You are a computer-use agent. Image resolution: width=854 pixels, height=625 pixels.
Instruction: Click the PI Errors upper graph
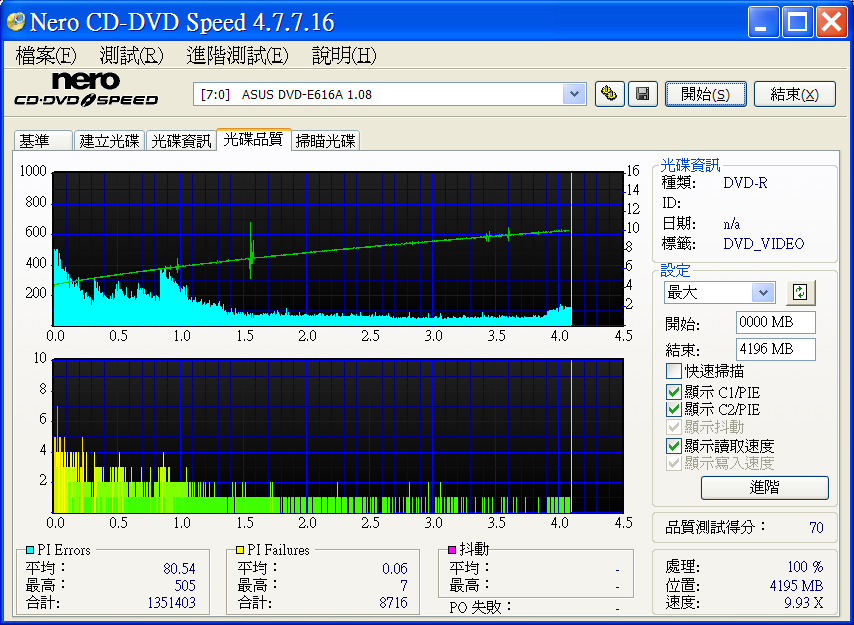(x=338, y=249)
